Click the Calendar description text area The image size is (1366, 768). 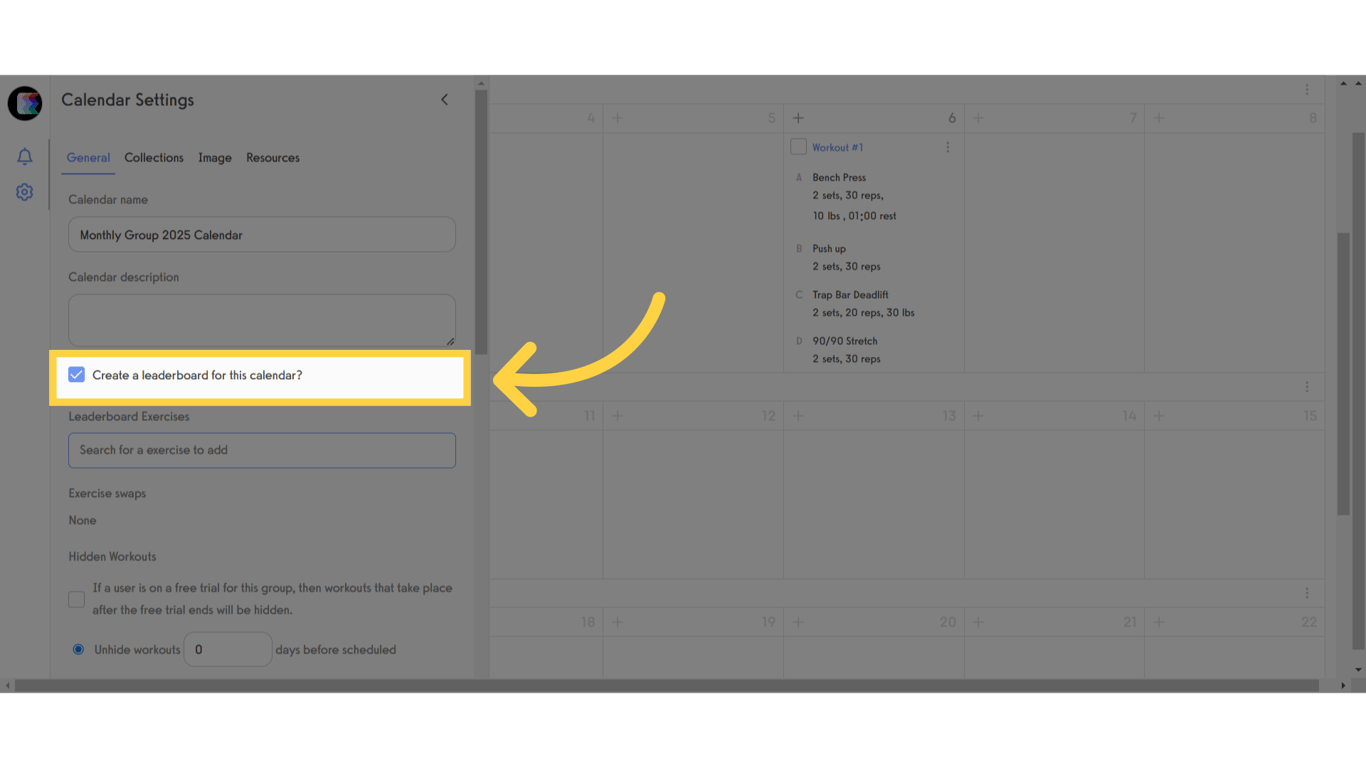[x=262, y=320]
